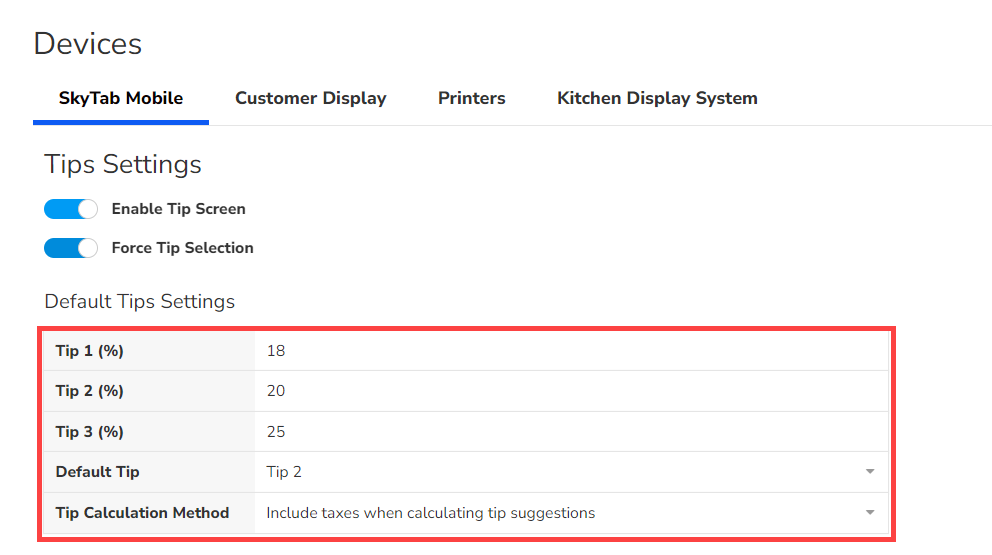
Task: Click the Enable Tip Screen label
Action: [178, 209]
